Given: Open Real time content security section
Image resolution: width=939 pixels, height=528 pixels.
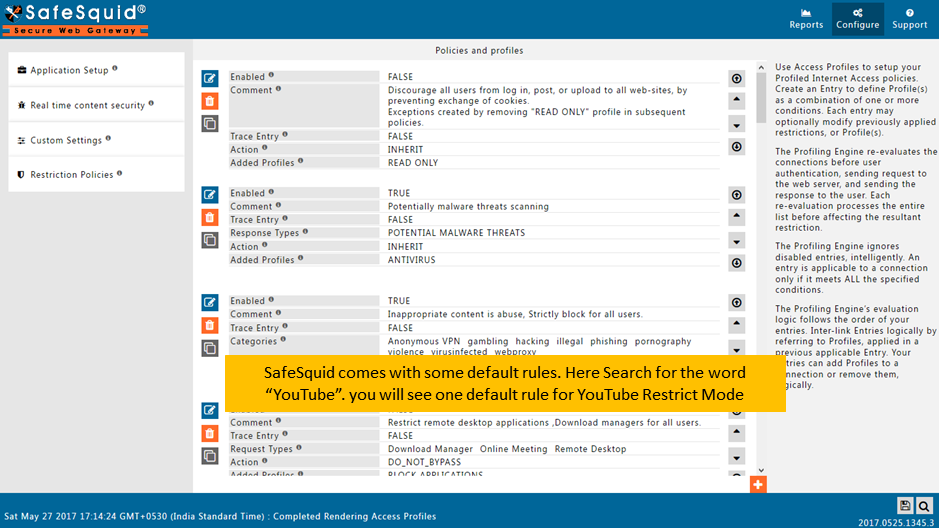Looking at the screenshot, I should [96, 105].
